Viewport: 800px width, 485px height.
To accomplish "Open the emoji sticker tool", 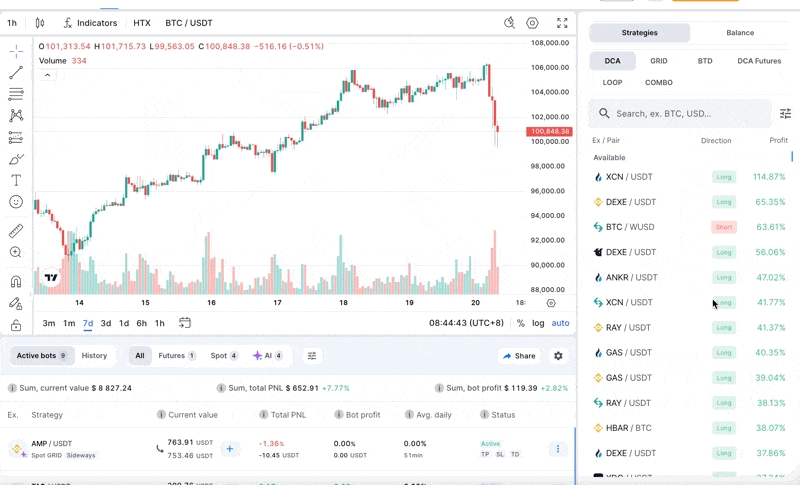I will point(16,202).
